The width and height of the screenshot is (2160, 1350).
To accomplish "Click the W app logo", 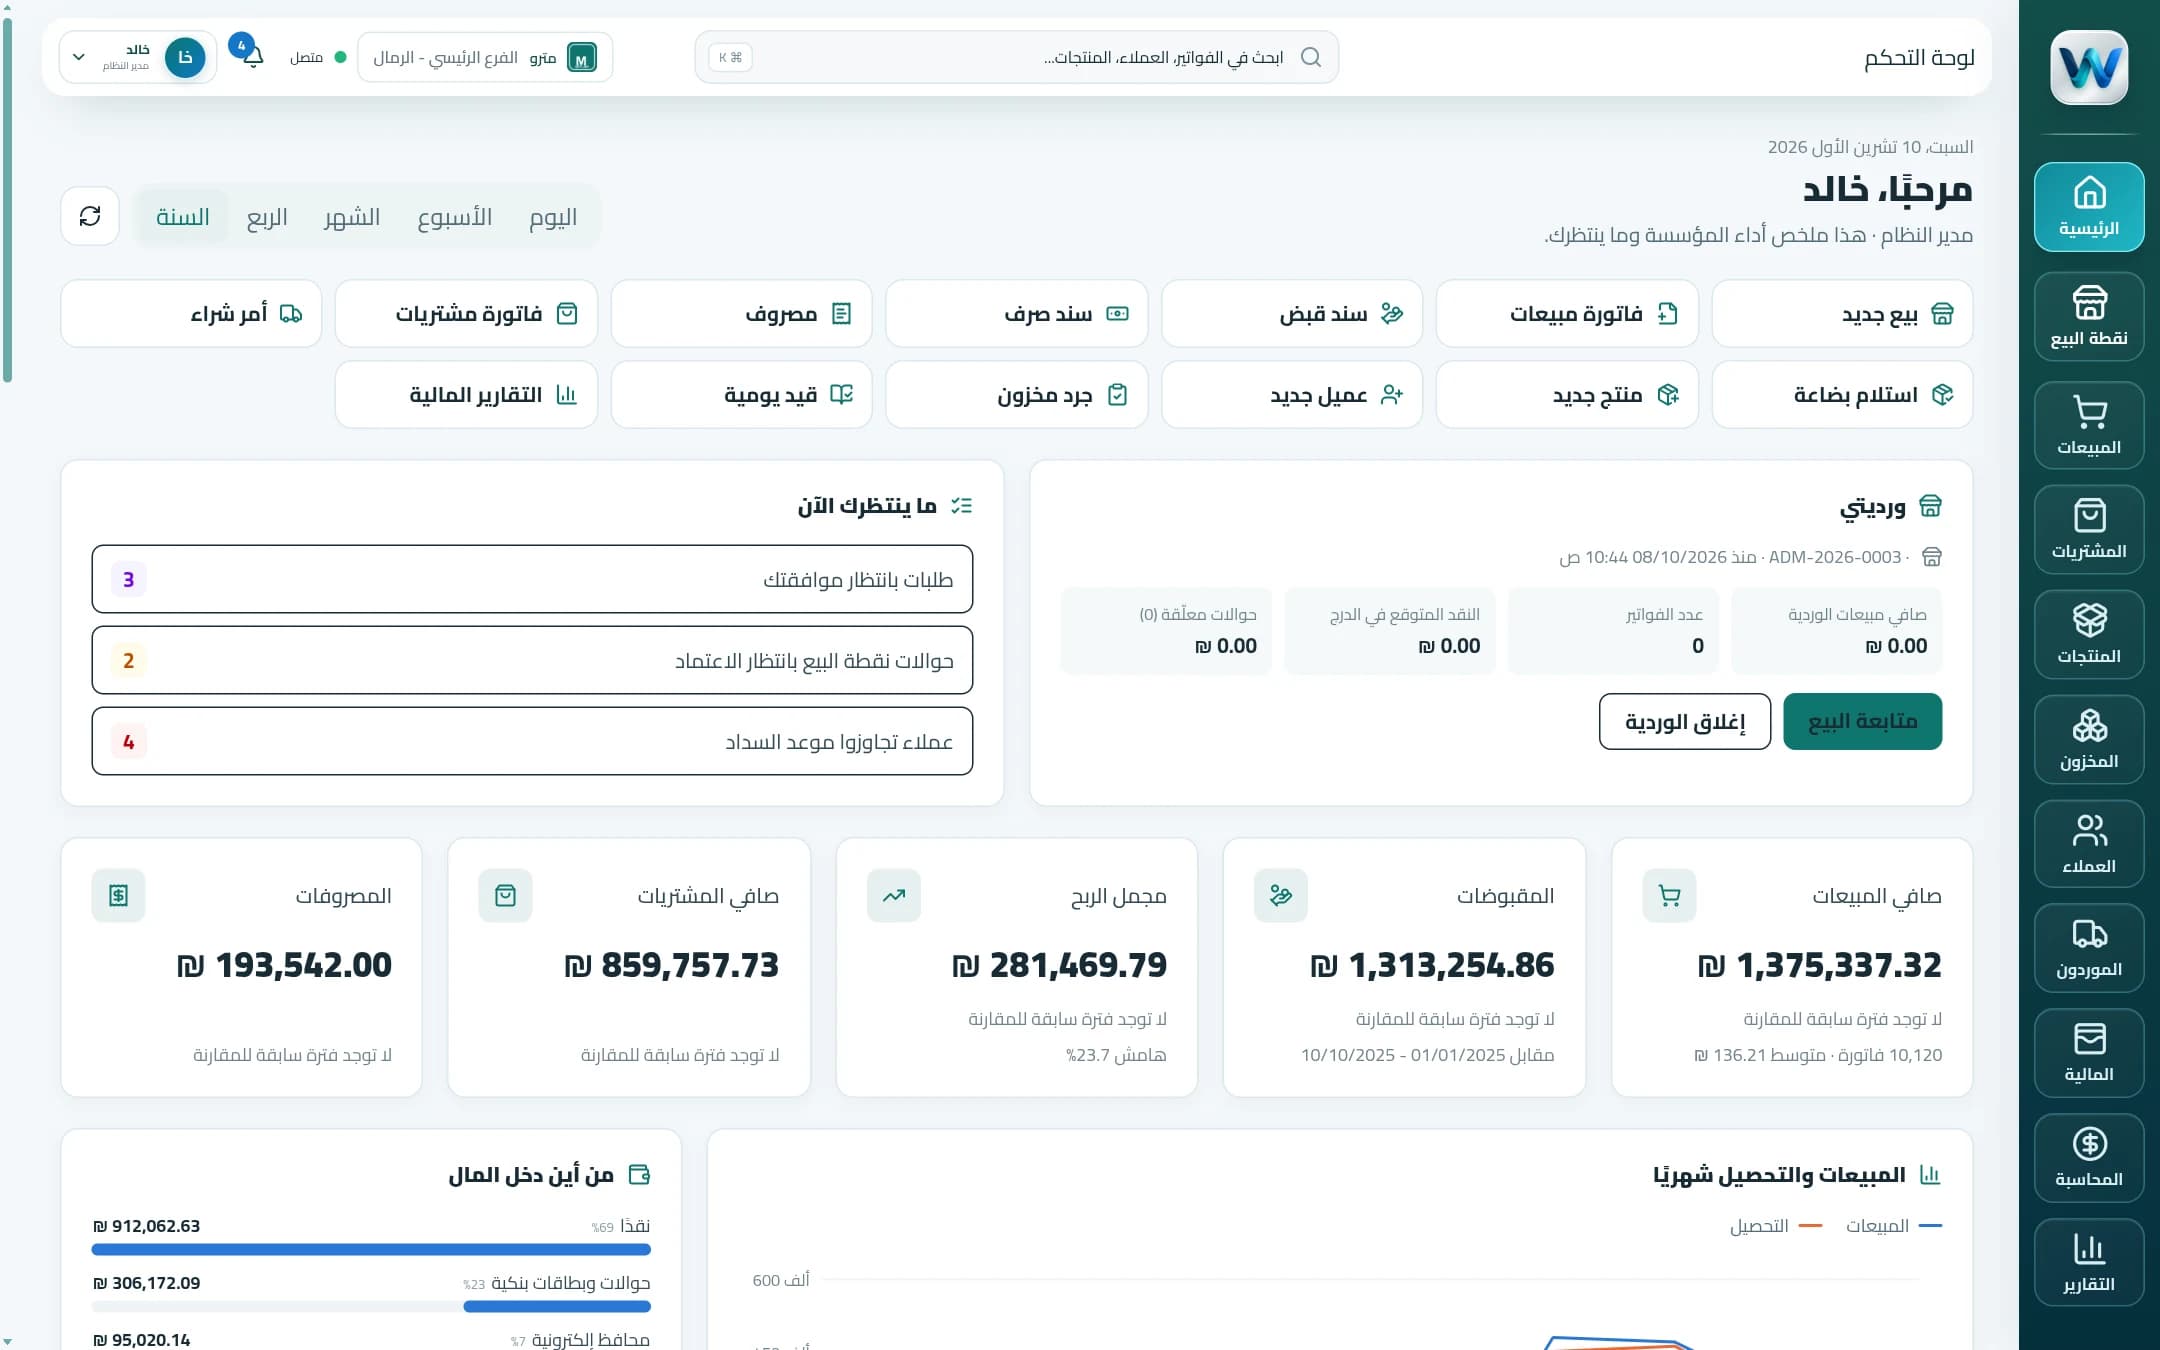I will click(x=2088, y=67).
